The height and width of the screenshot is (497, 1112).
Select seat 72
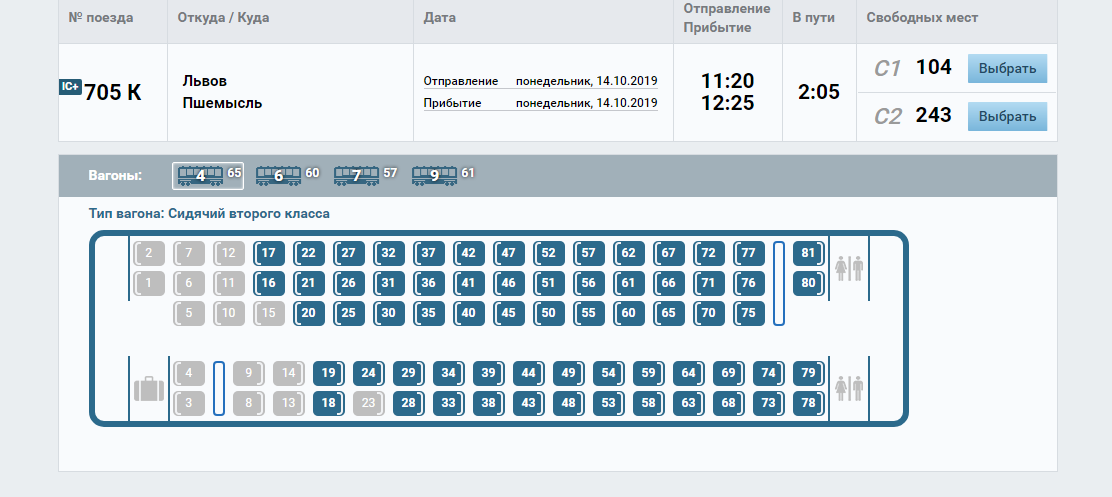[x=708, y=253]
